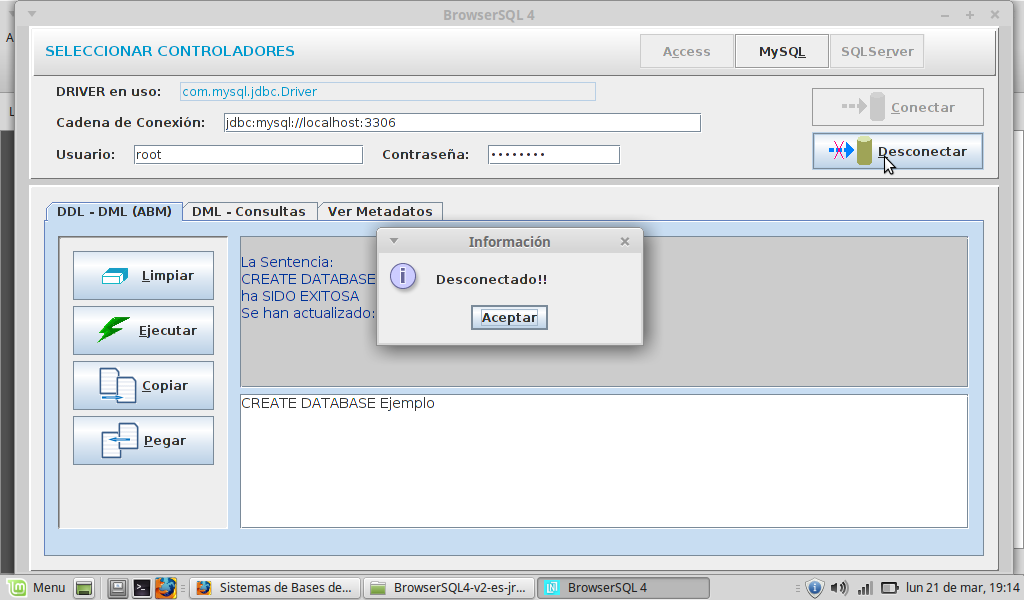Click the Limpiar eraser icon

tap(116, 276)
